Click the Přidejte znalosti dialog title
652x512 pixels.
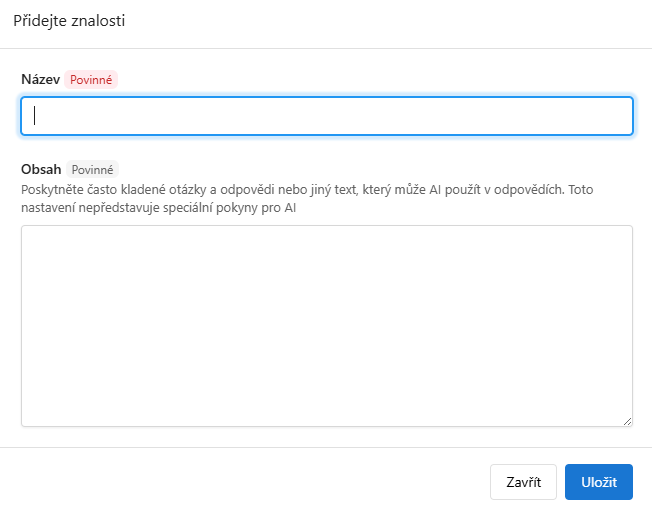69,20
